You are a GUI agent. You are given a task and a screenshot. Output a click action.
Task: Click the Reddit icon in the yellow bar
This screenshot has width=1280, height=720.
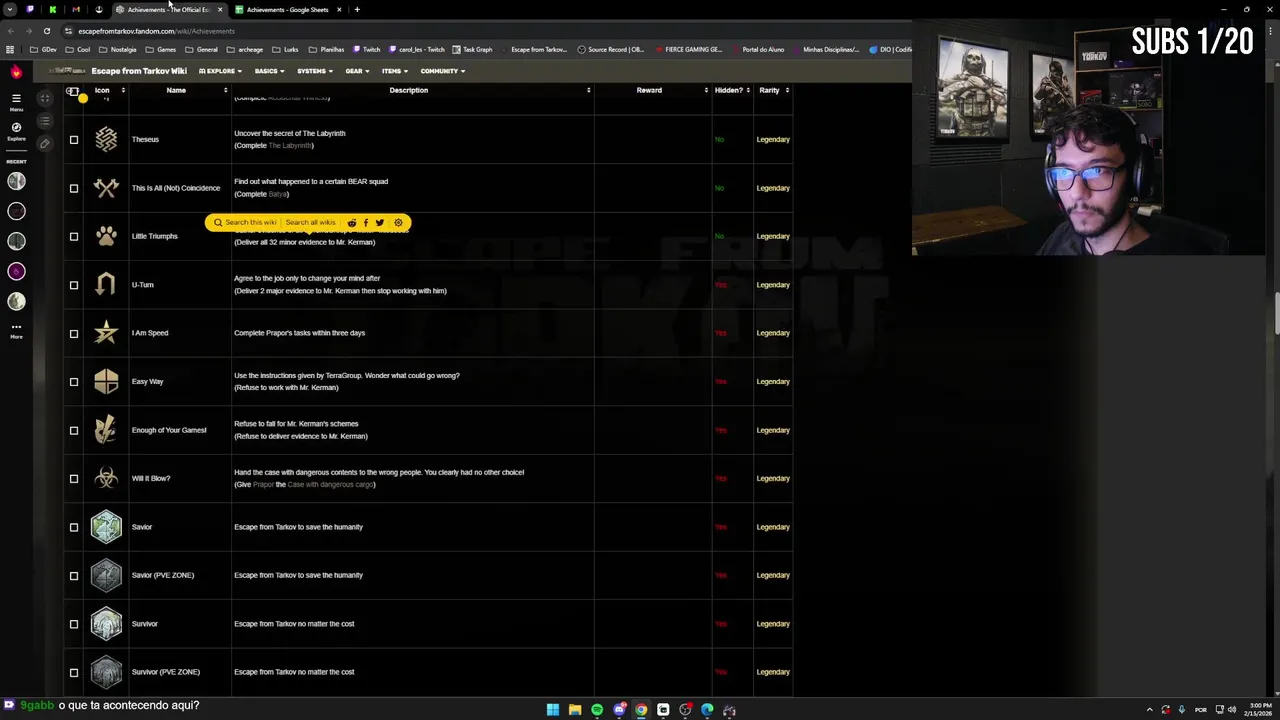click(x=351, y=223)
